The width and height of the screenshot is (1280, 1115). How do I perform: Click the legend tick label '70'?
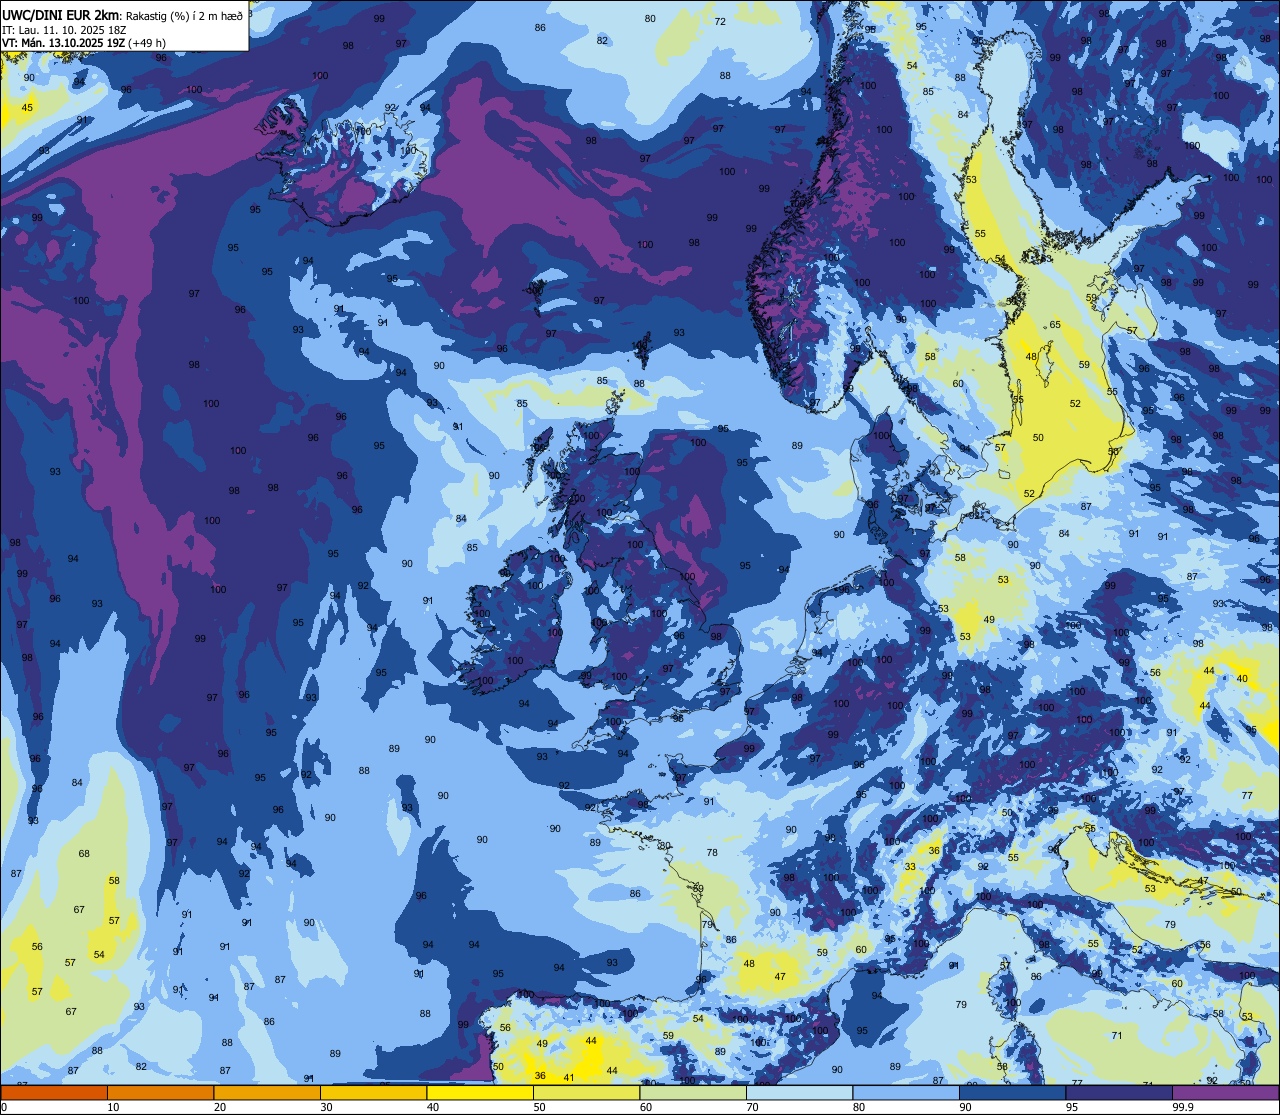click(x=752, y=1107)
